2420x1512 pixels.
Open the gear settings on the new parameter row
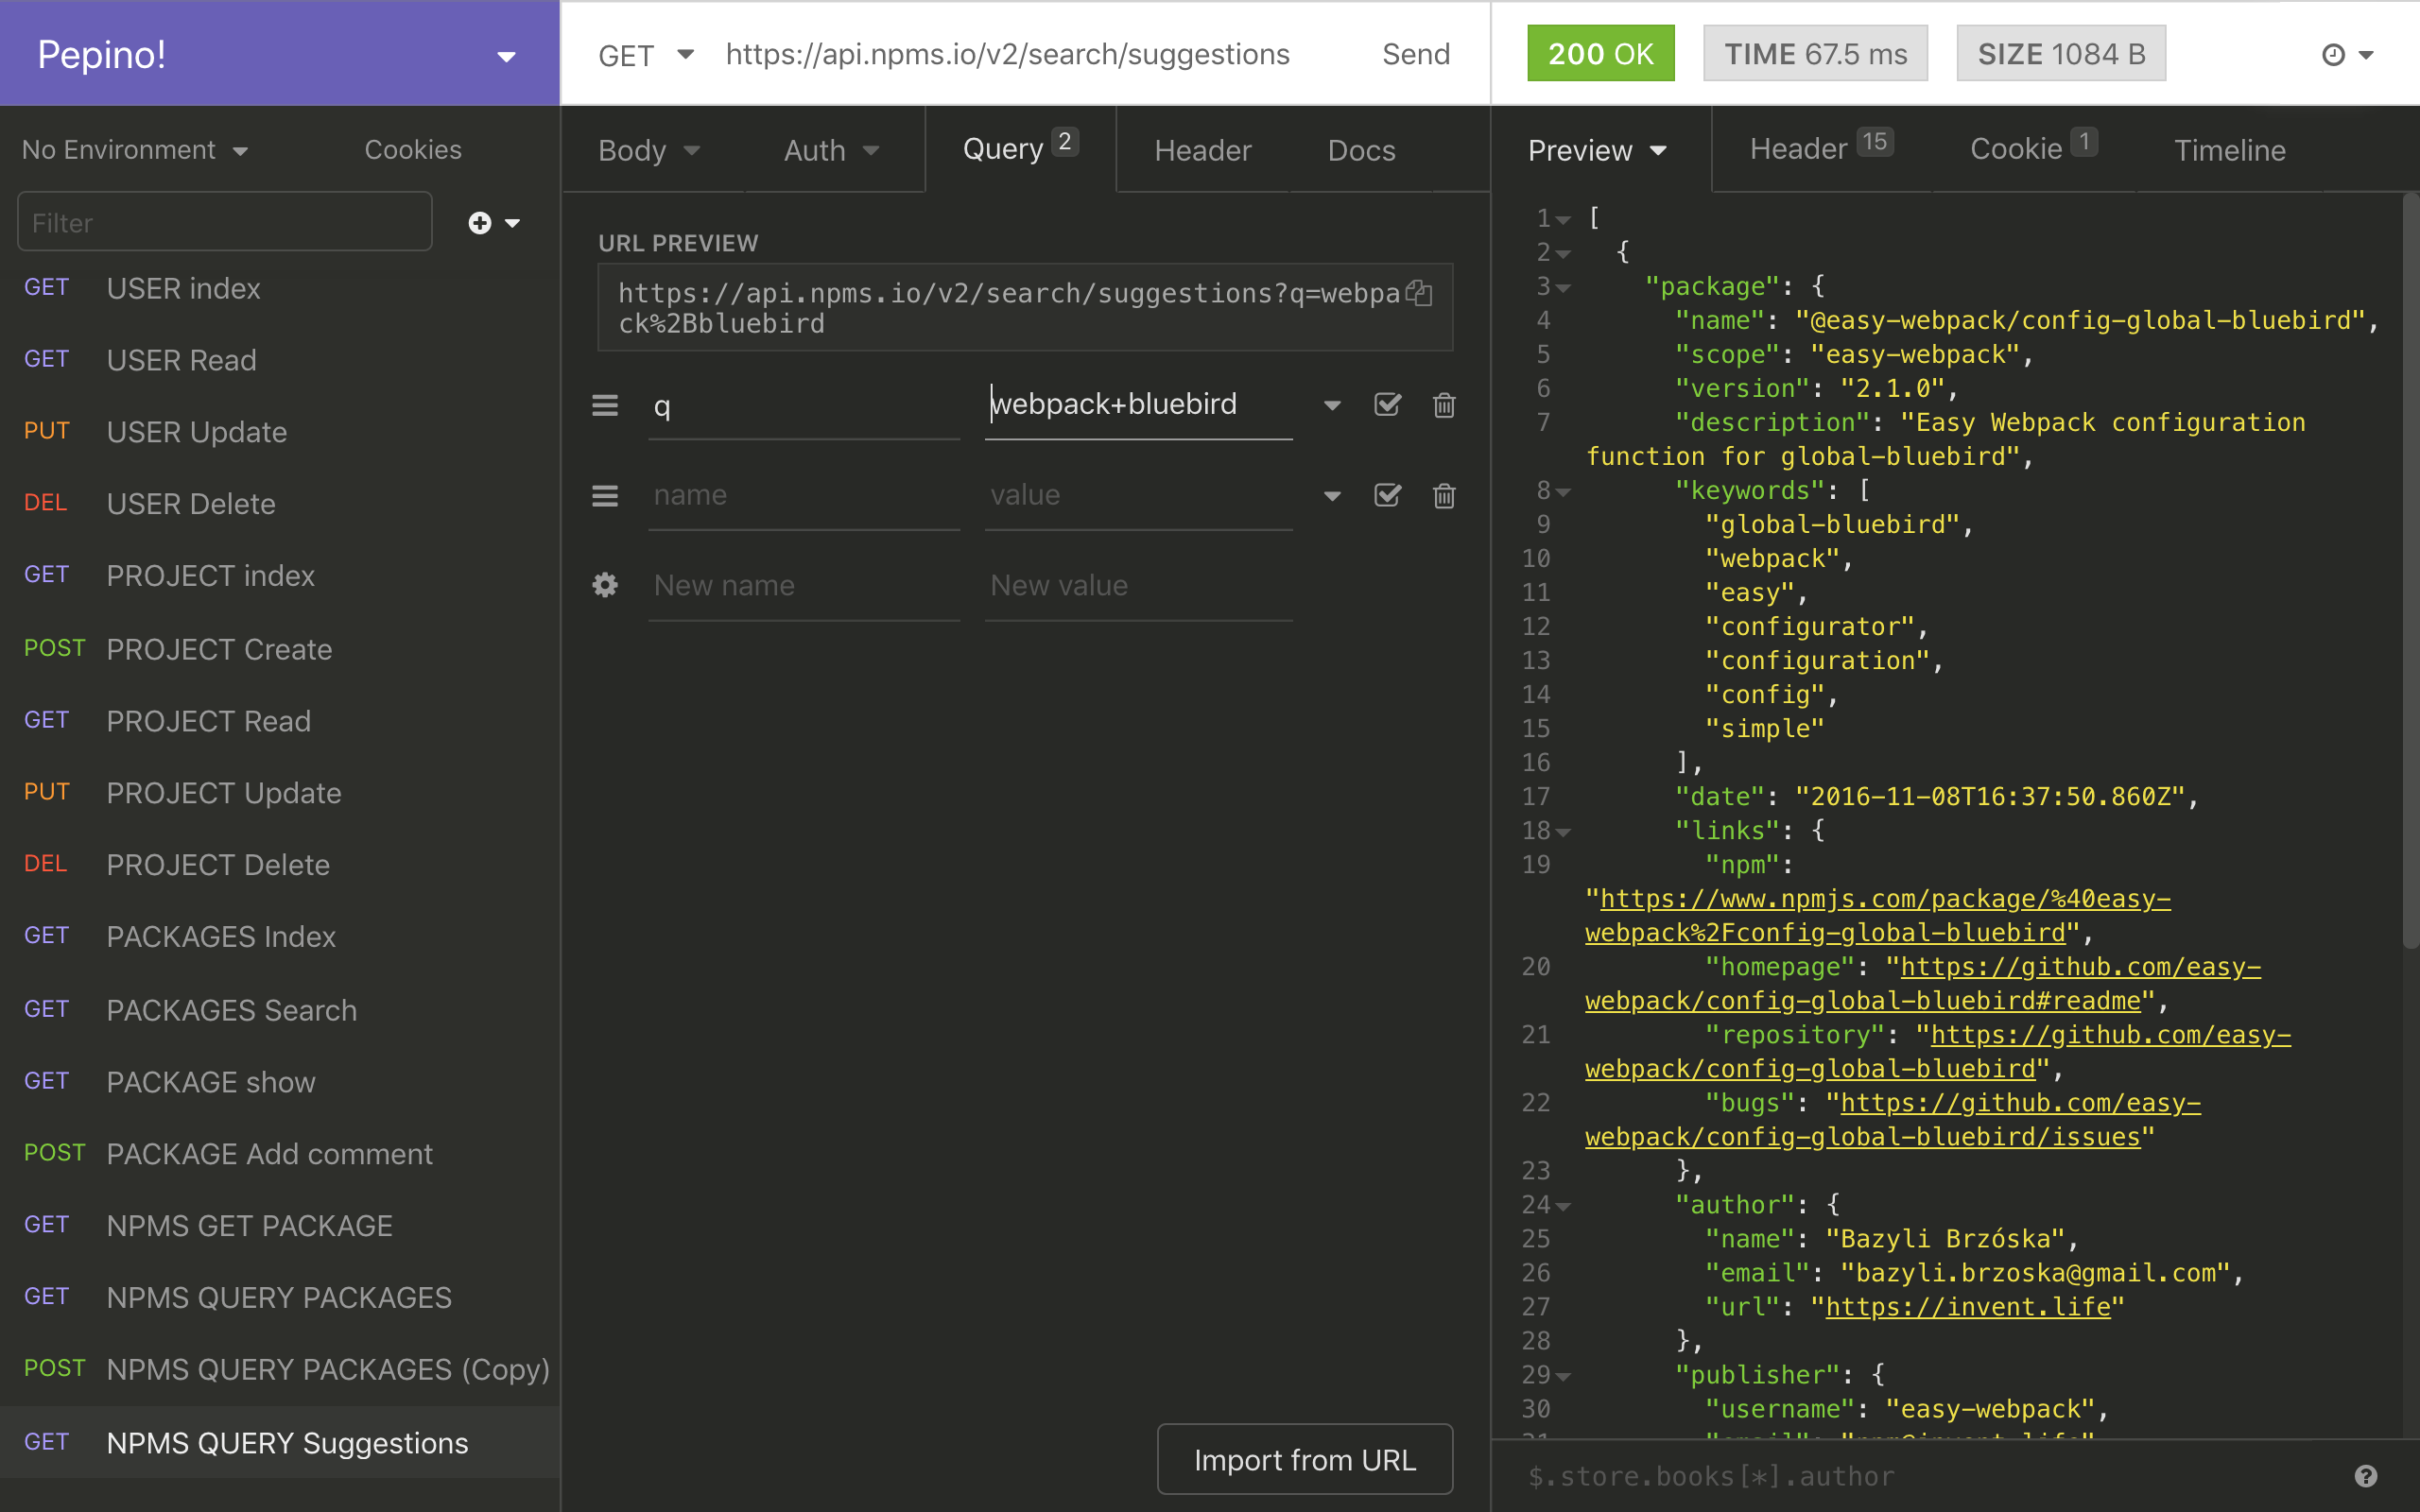605,585
